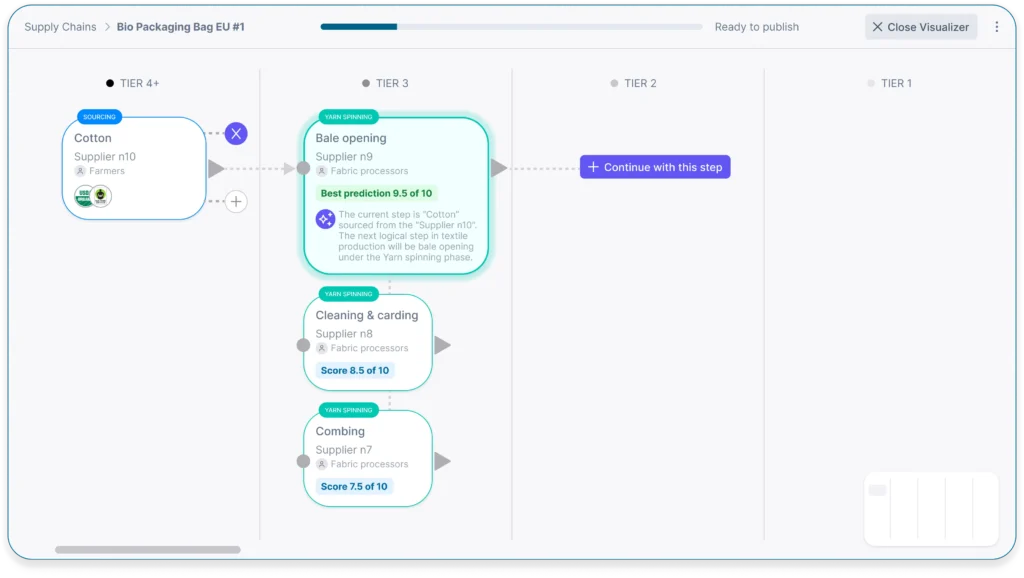The height and width of the screenshot is (578, 1024).
Task: Click the Bale opening input connector dot
Action: coord(303,168)
